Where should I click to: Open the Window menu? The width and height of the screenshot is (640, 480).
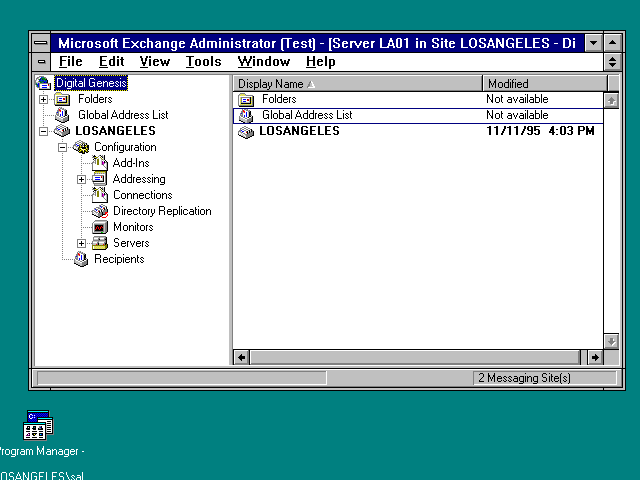(x=264, y=62)
